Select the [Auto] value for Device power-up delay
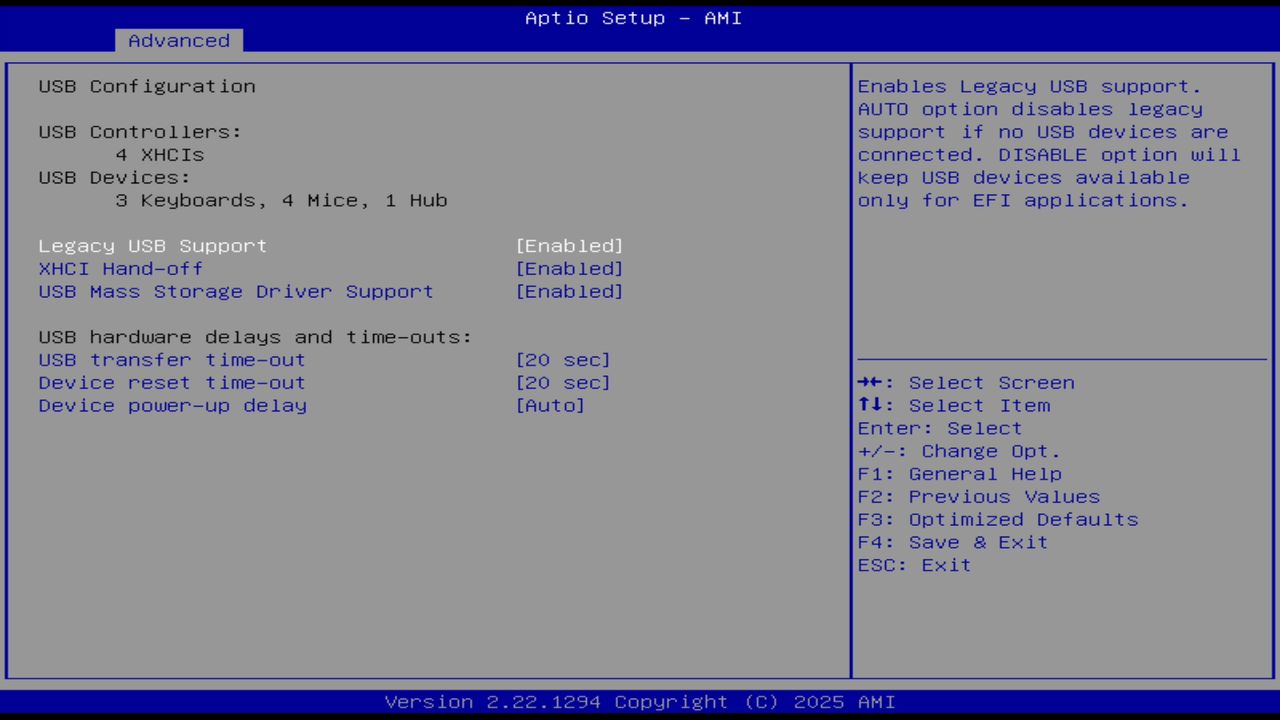The image size is (1280, 720). (550, 405)
